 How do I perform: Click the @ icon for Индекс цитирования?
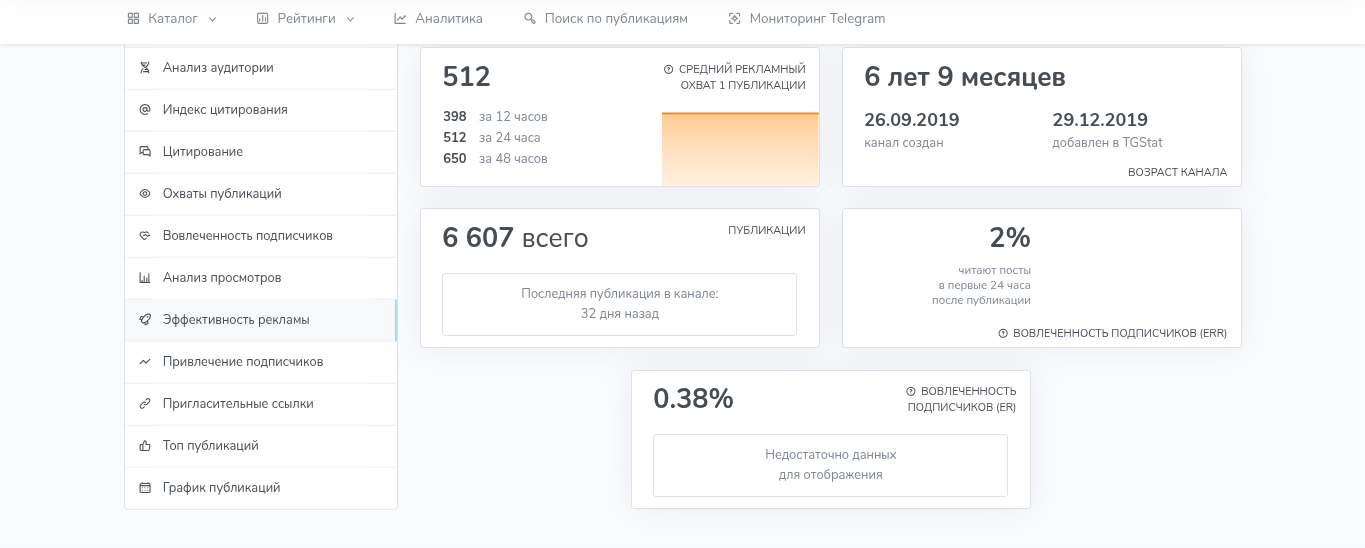(144, 110)
